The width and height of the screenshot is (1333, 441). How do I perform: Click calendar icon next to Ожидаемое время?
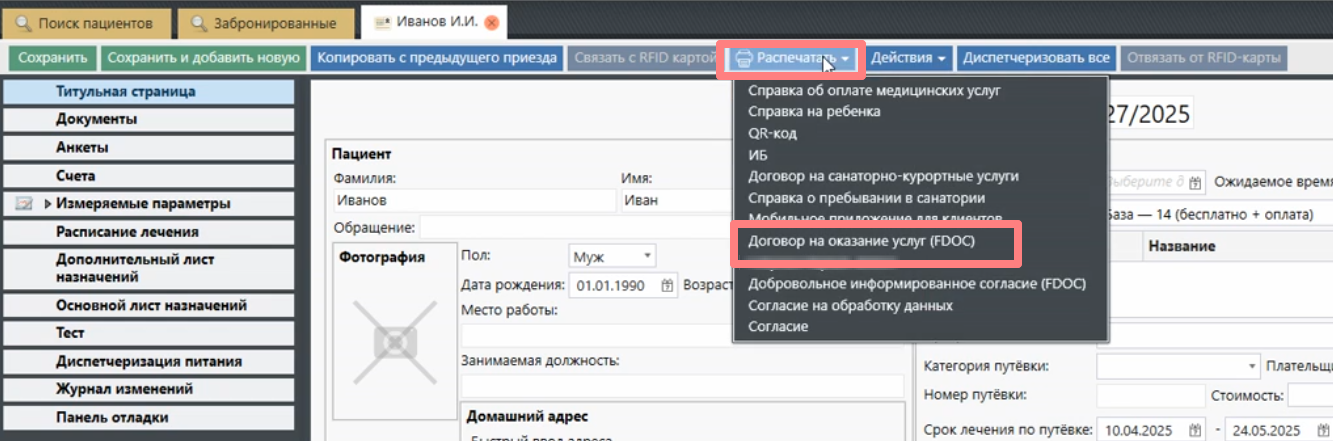click(1194, 182)
